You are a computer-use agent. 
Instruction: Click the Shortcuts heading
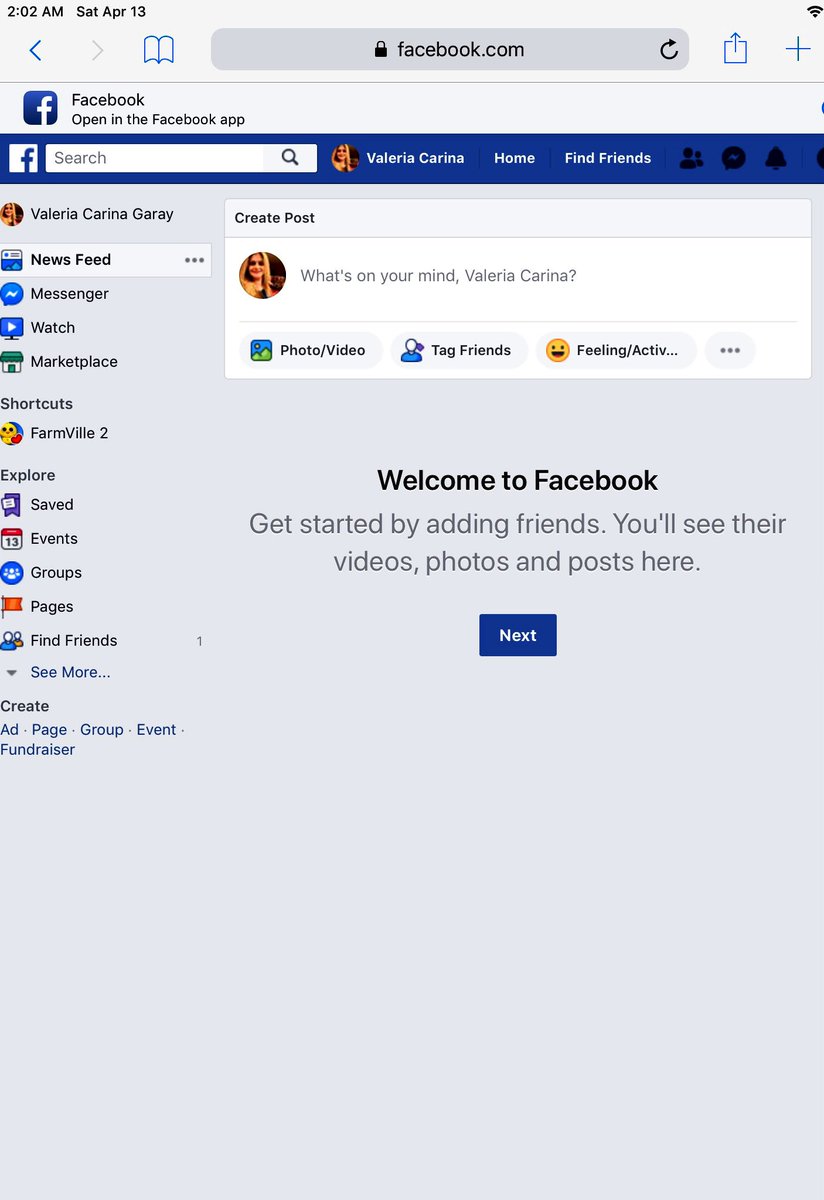click(37, 404)
